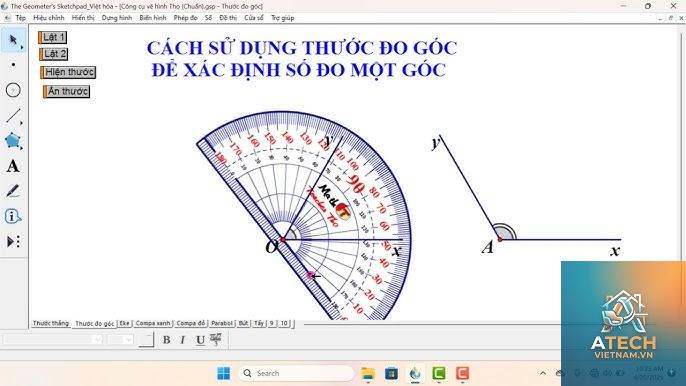
Task: Select the Compass circle tool
Action: (13, 90)
